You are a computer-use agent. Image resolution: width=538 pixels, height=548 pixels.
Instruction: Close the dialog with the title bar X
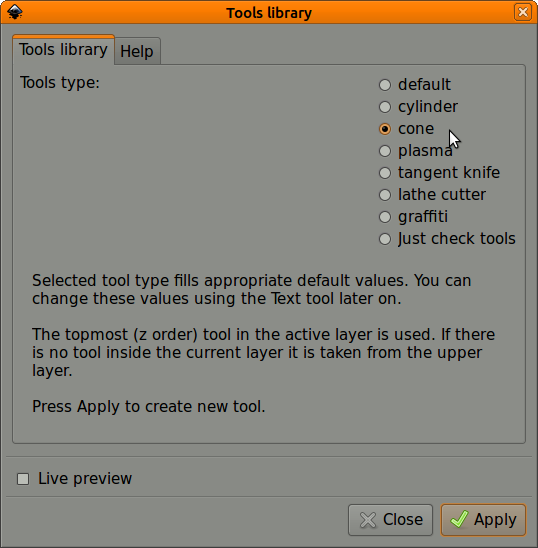523,12
